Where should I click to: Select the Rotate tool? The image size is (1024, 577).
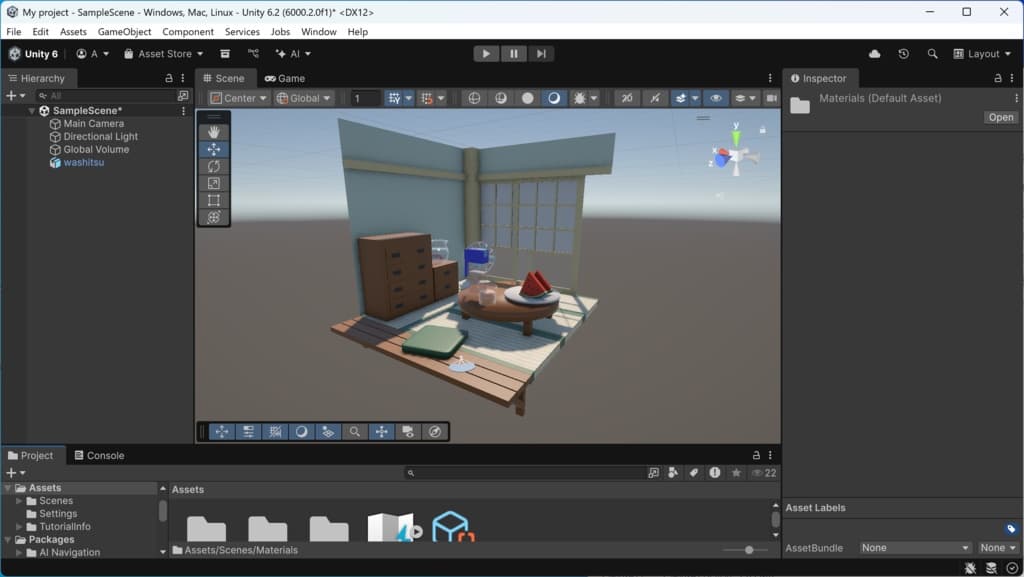[214, 166]
